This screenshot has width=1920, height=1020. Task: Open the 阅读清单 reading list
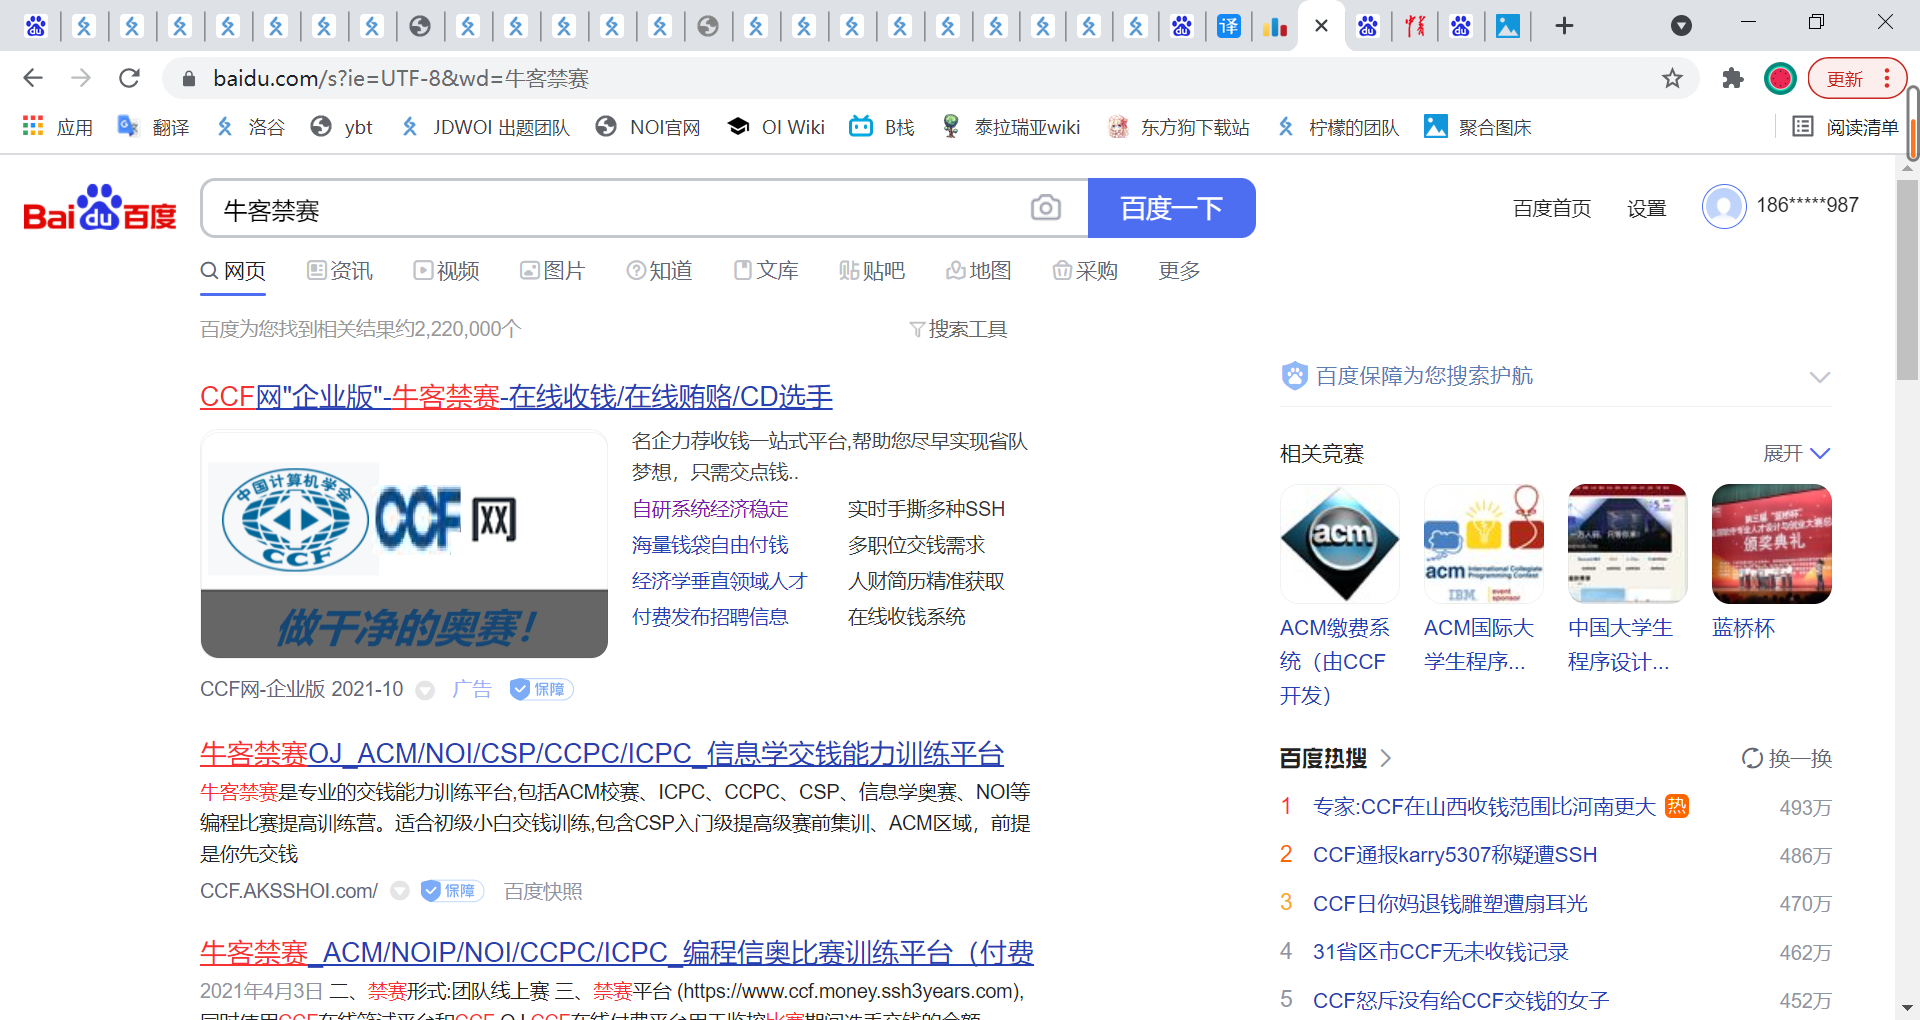1845,127
